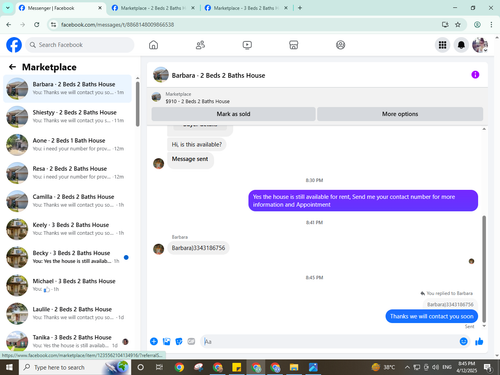Open the weather widget showing 38°C
Screen dimensions: 500x375
coord(383,367)
